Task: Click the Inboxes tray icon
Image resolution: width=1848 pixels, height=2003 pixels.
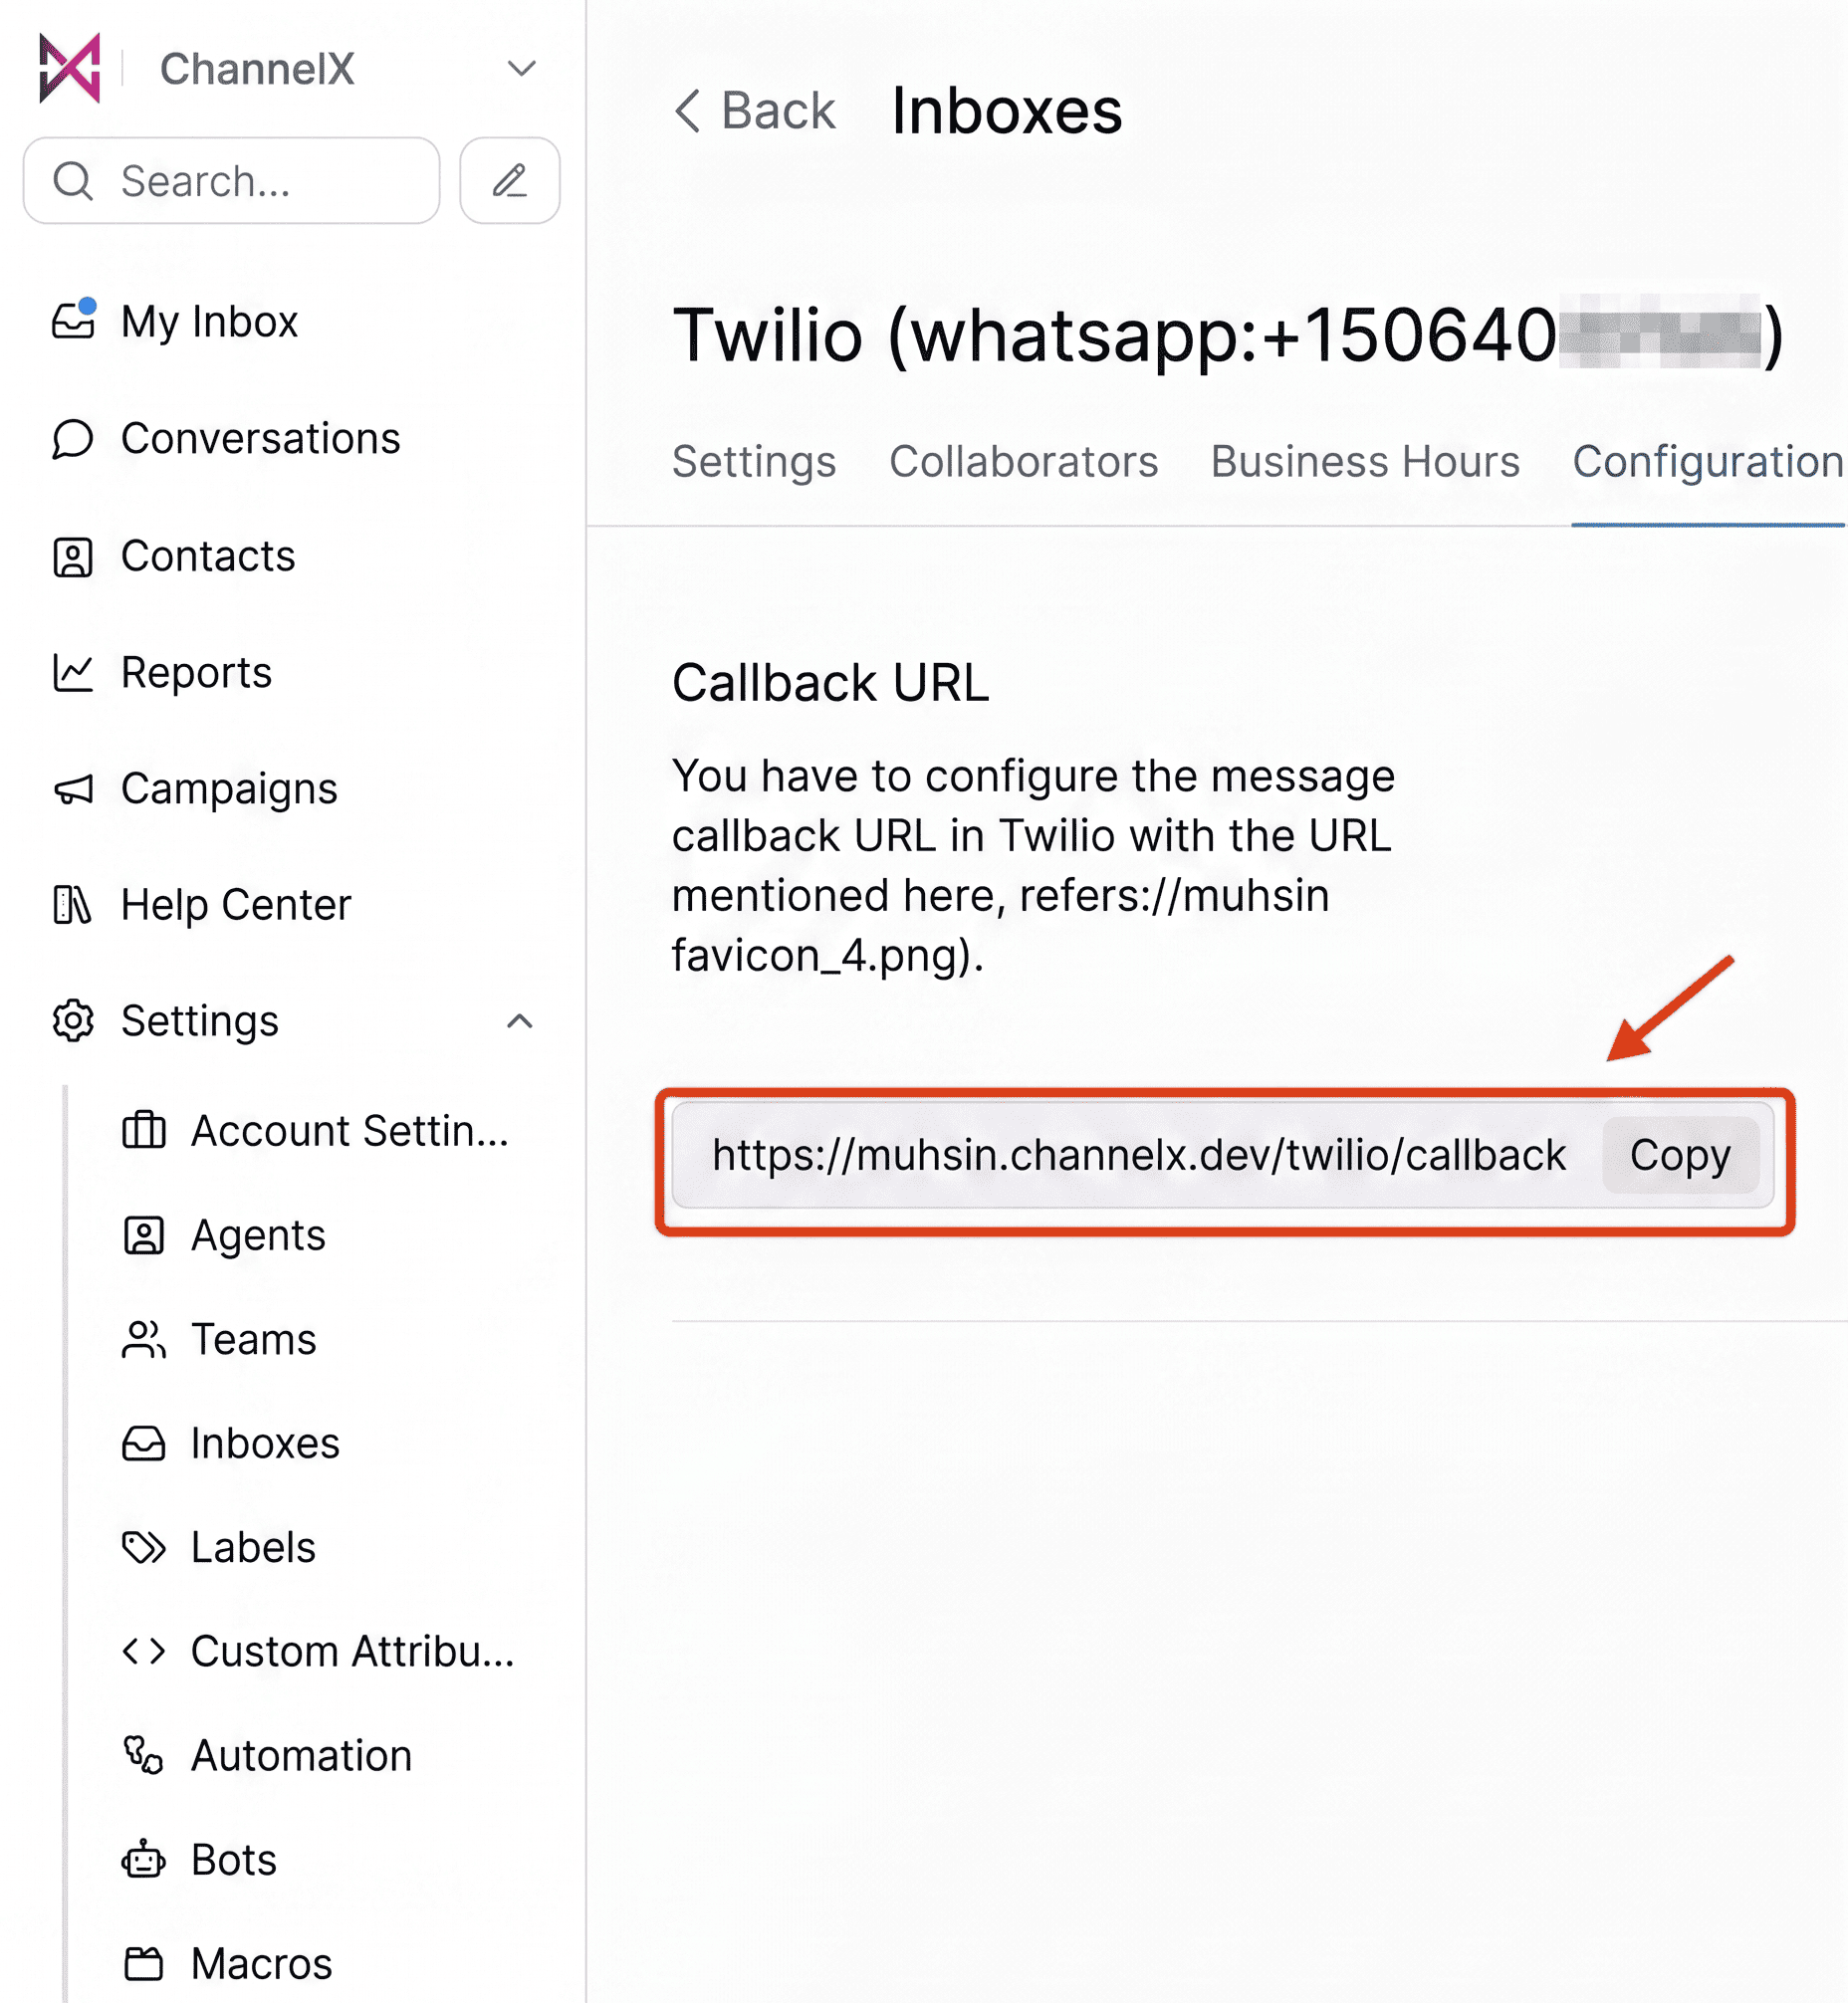Action: click(x=144, y=1444)
